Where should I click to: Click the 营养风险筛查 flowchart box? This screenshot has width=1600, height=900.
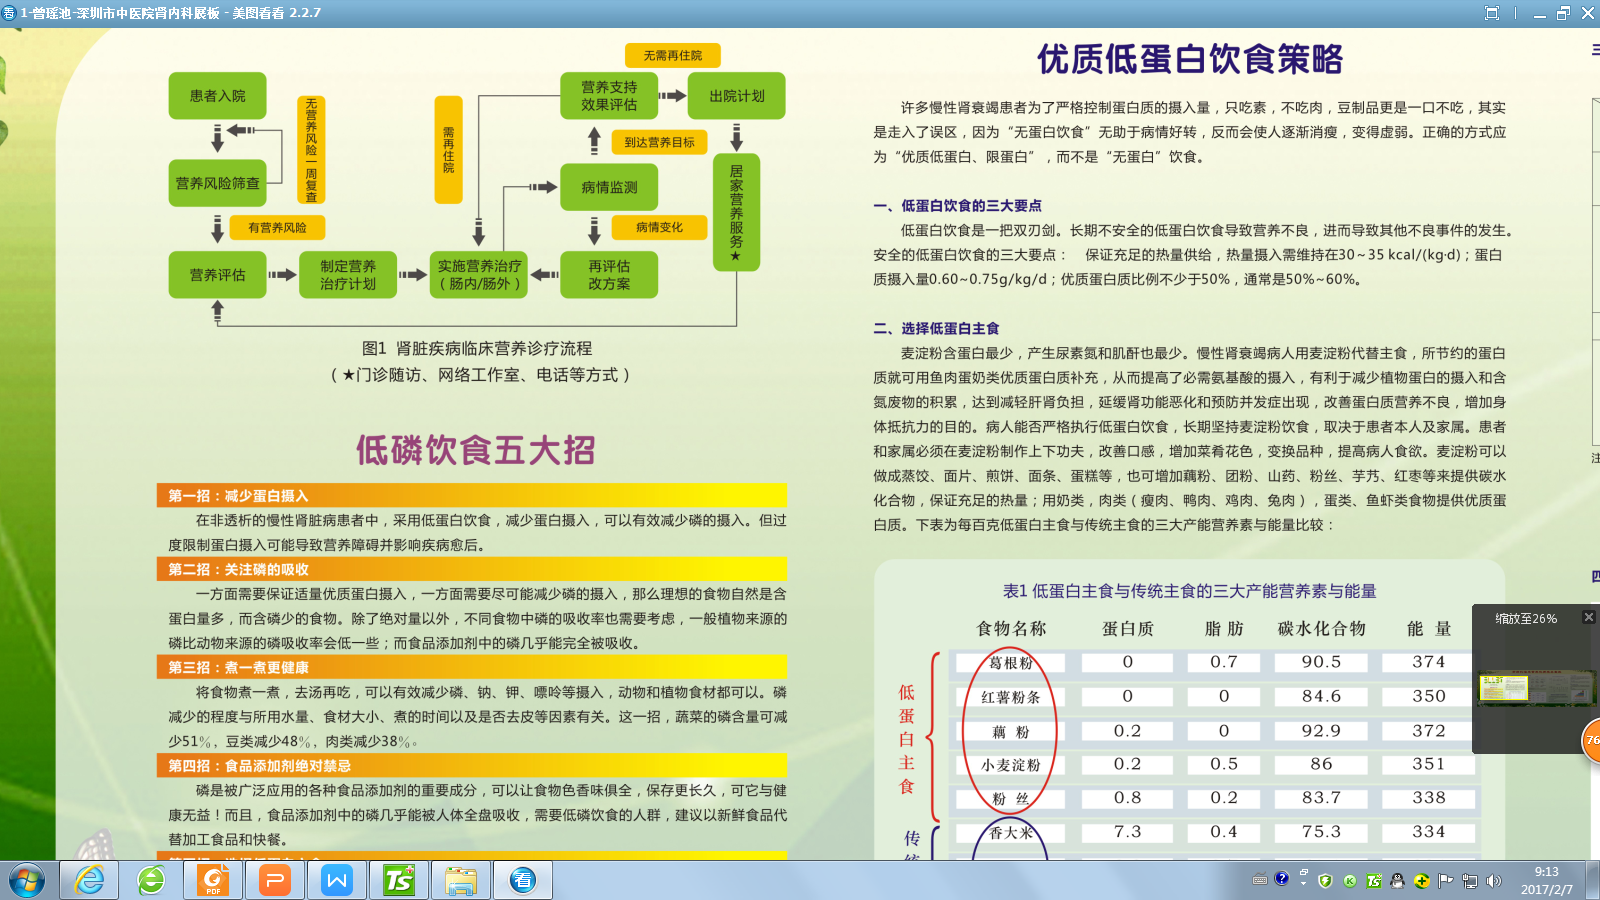217,183
